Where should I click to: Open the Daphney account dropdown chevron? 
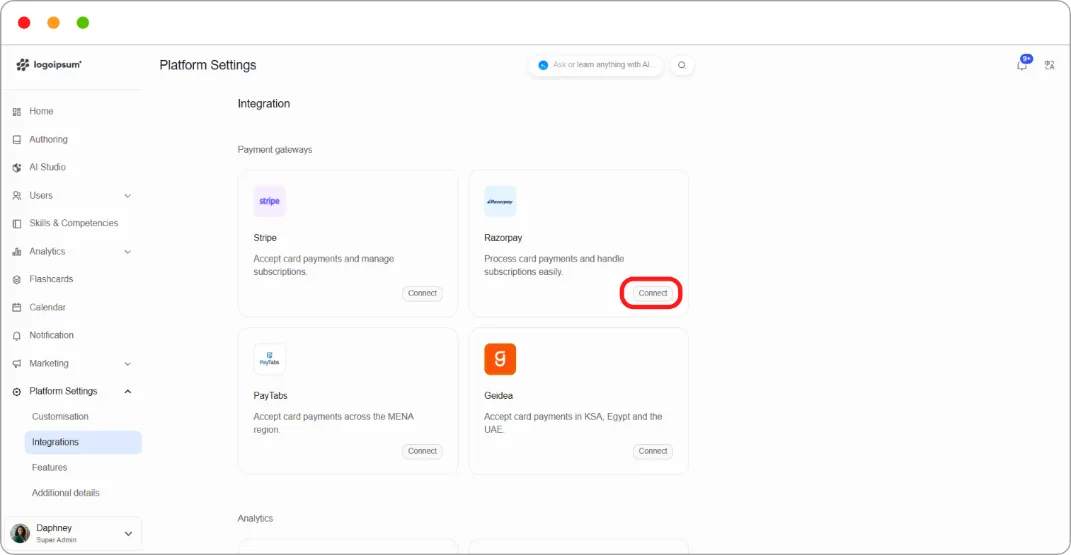coord(128,534)
